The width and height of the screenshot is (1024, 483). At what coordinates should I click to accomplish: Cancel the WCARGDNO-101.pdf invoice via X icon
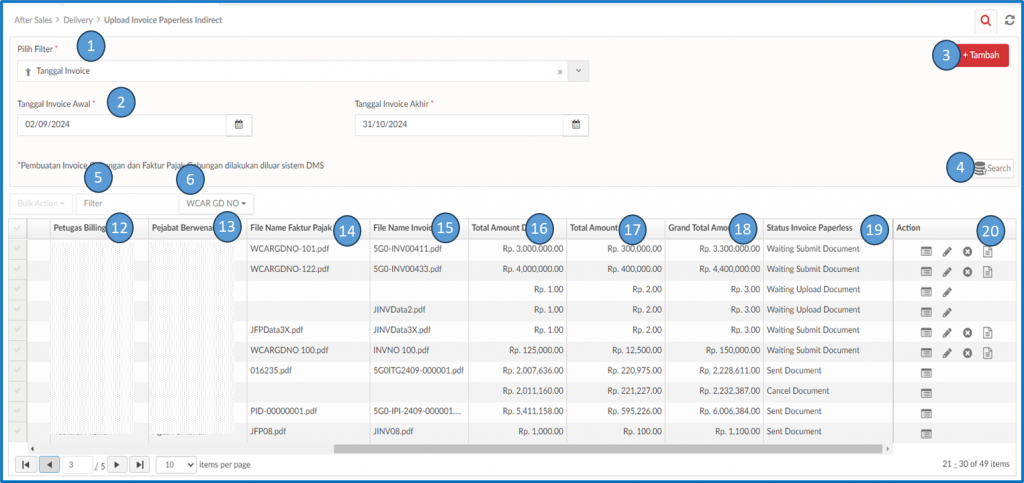(x=968, y=251)
